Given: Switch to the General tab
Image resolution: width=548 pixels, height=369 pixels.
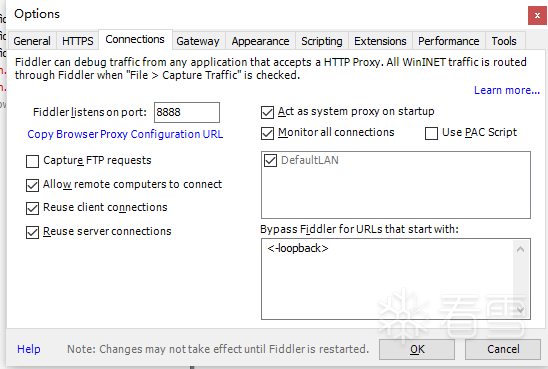Looking at the screenshot, I should click(32, 41).
